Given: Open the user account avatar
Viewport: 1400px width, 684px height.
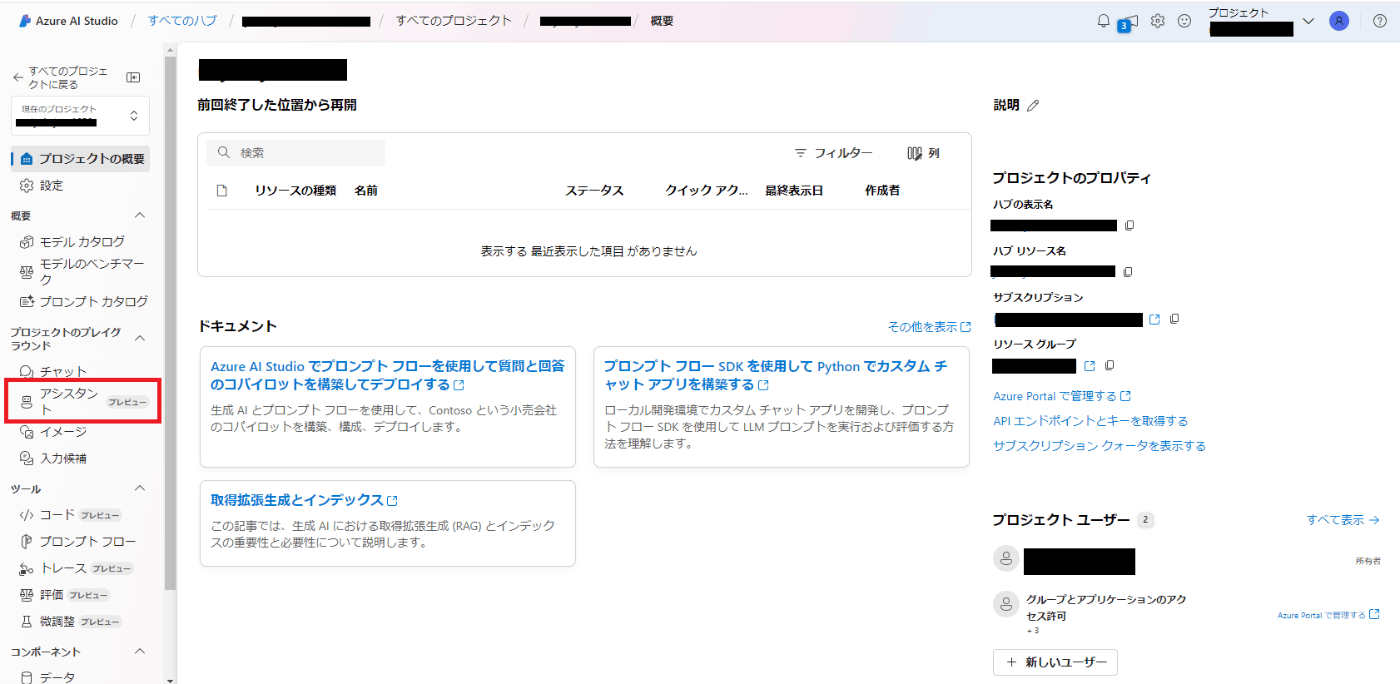Looking at the screenshot, I should click(1339, 21).
